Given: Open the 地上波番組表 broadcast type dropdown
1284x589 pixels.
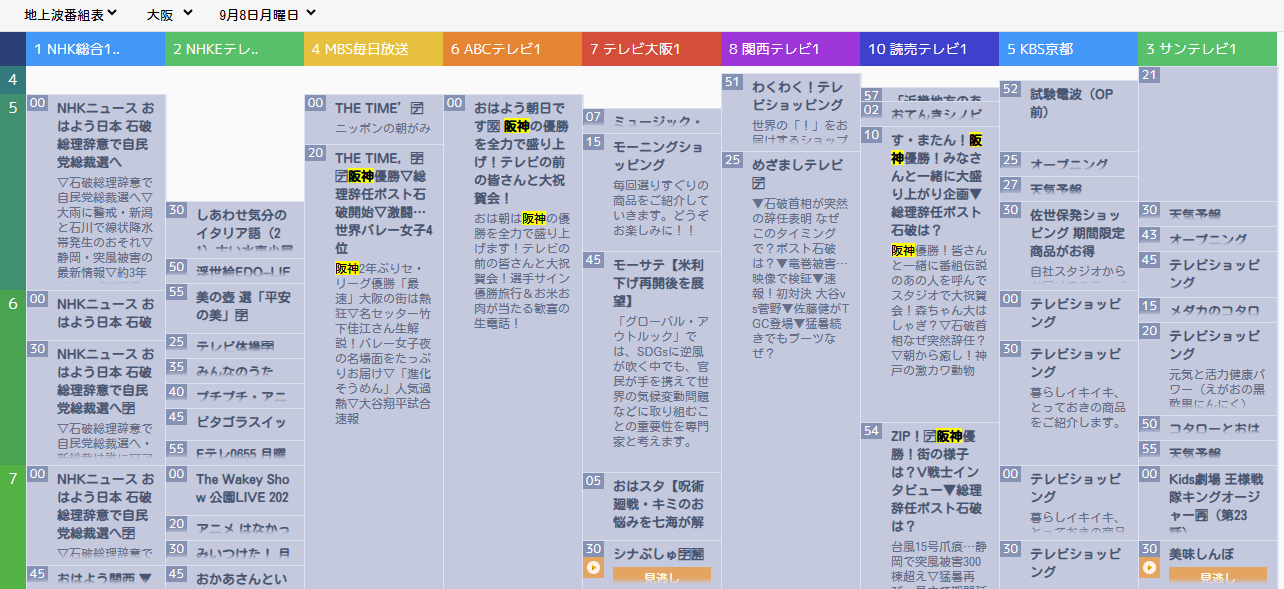Looking at the screenshot, I should tap(69, 15).
